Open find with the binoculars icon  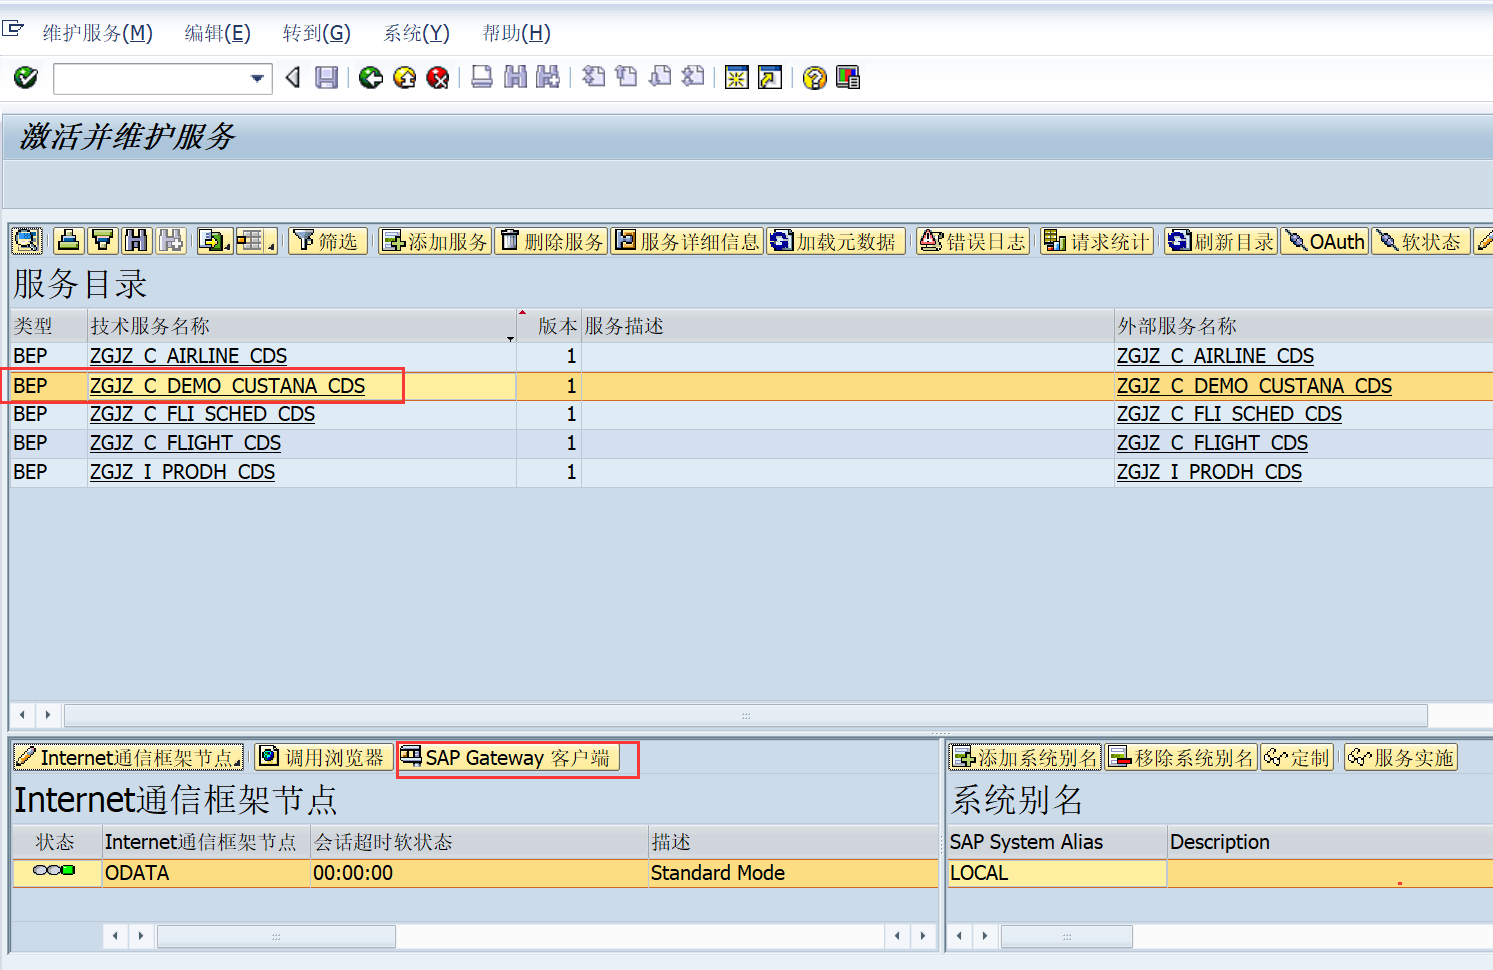[x=136, y=240]
